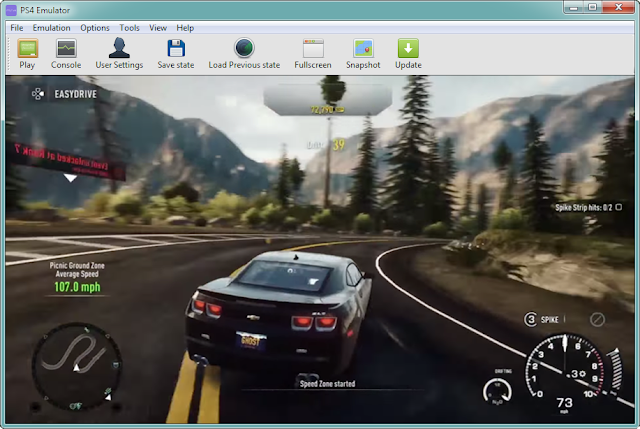Click the white down arrow under event banner

click(71, 178)
